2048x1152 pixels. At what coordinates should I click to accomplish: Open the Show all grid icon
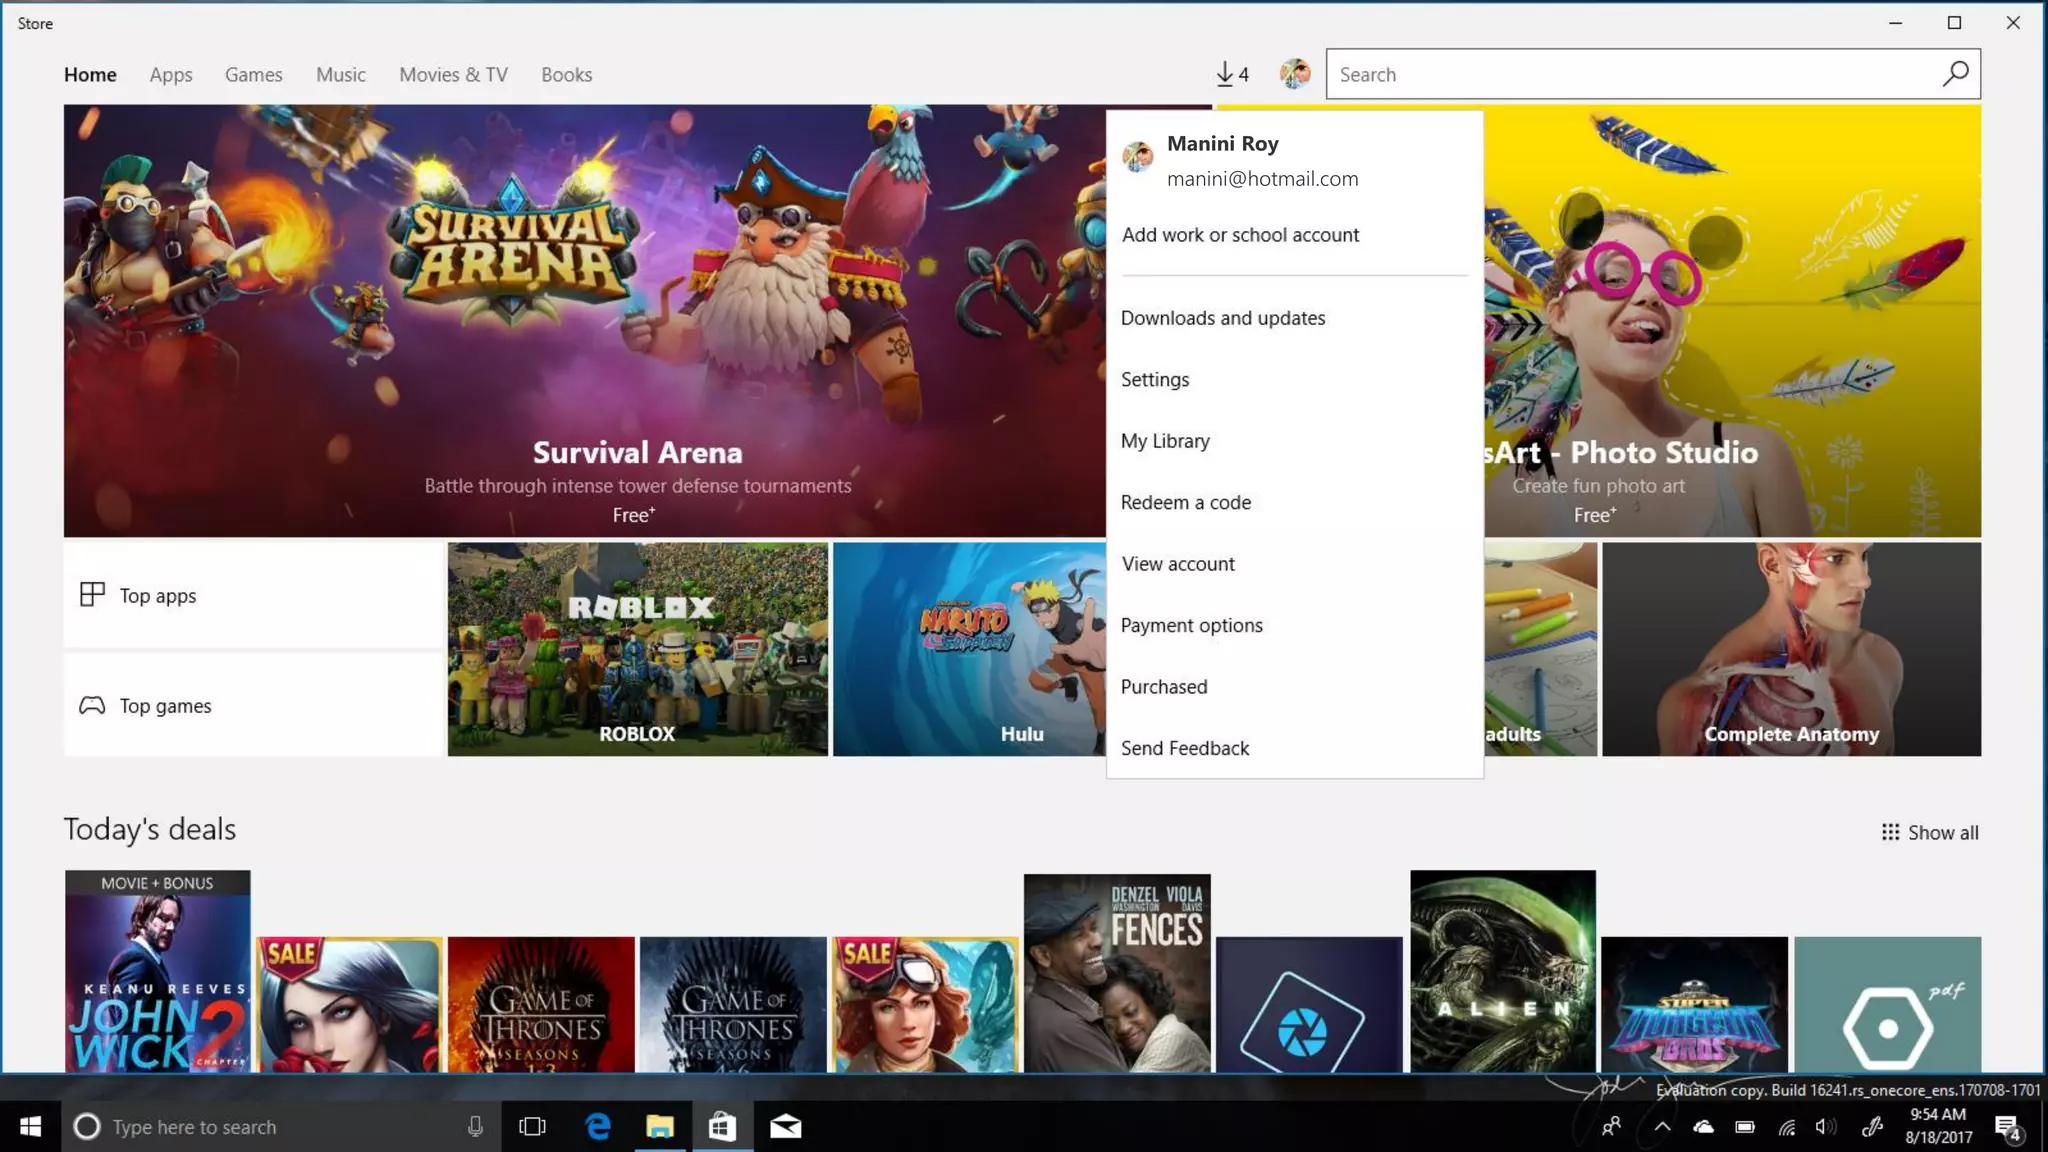click(x=1890, y=832)
